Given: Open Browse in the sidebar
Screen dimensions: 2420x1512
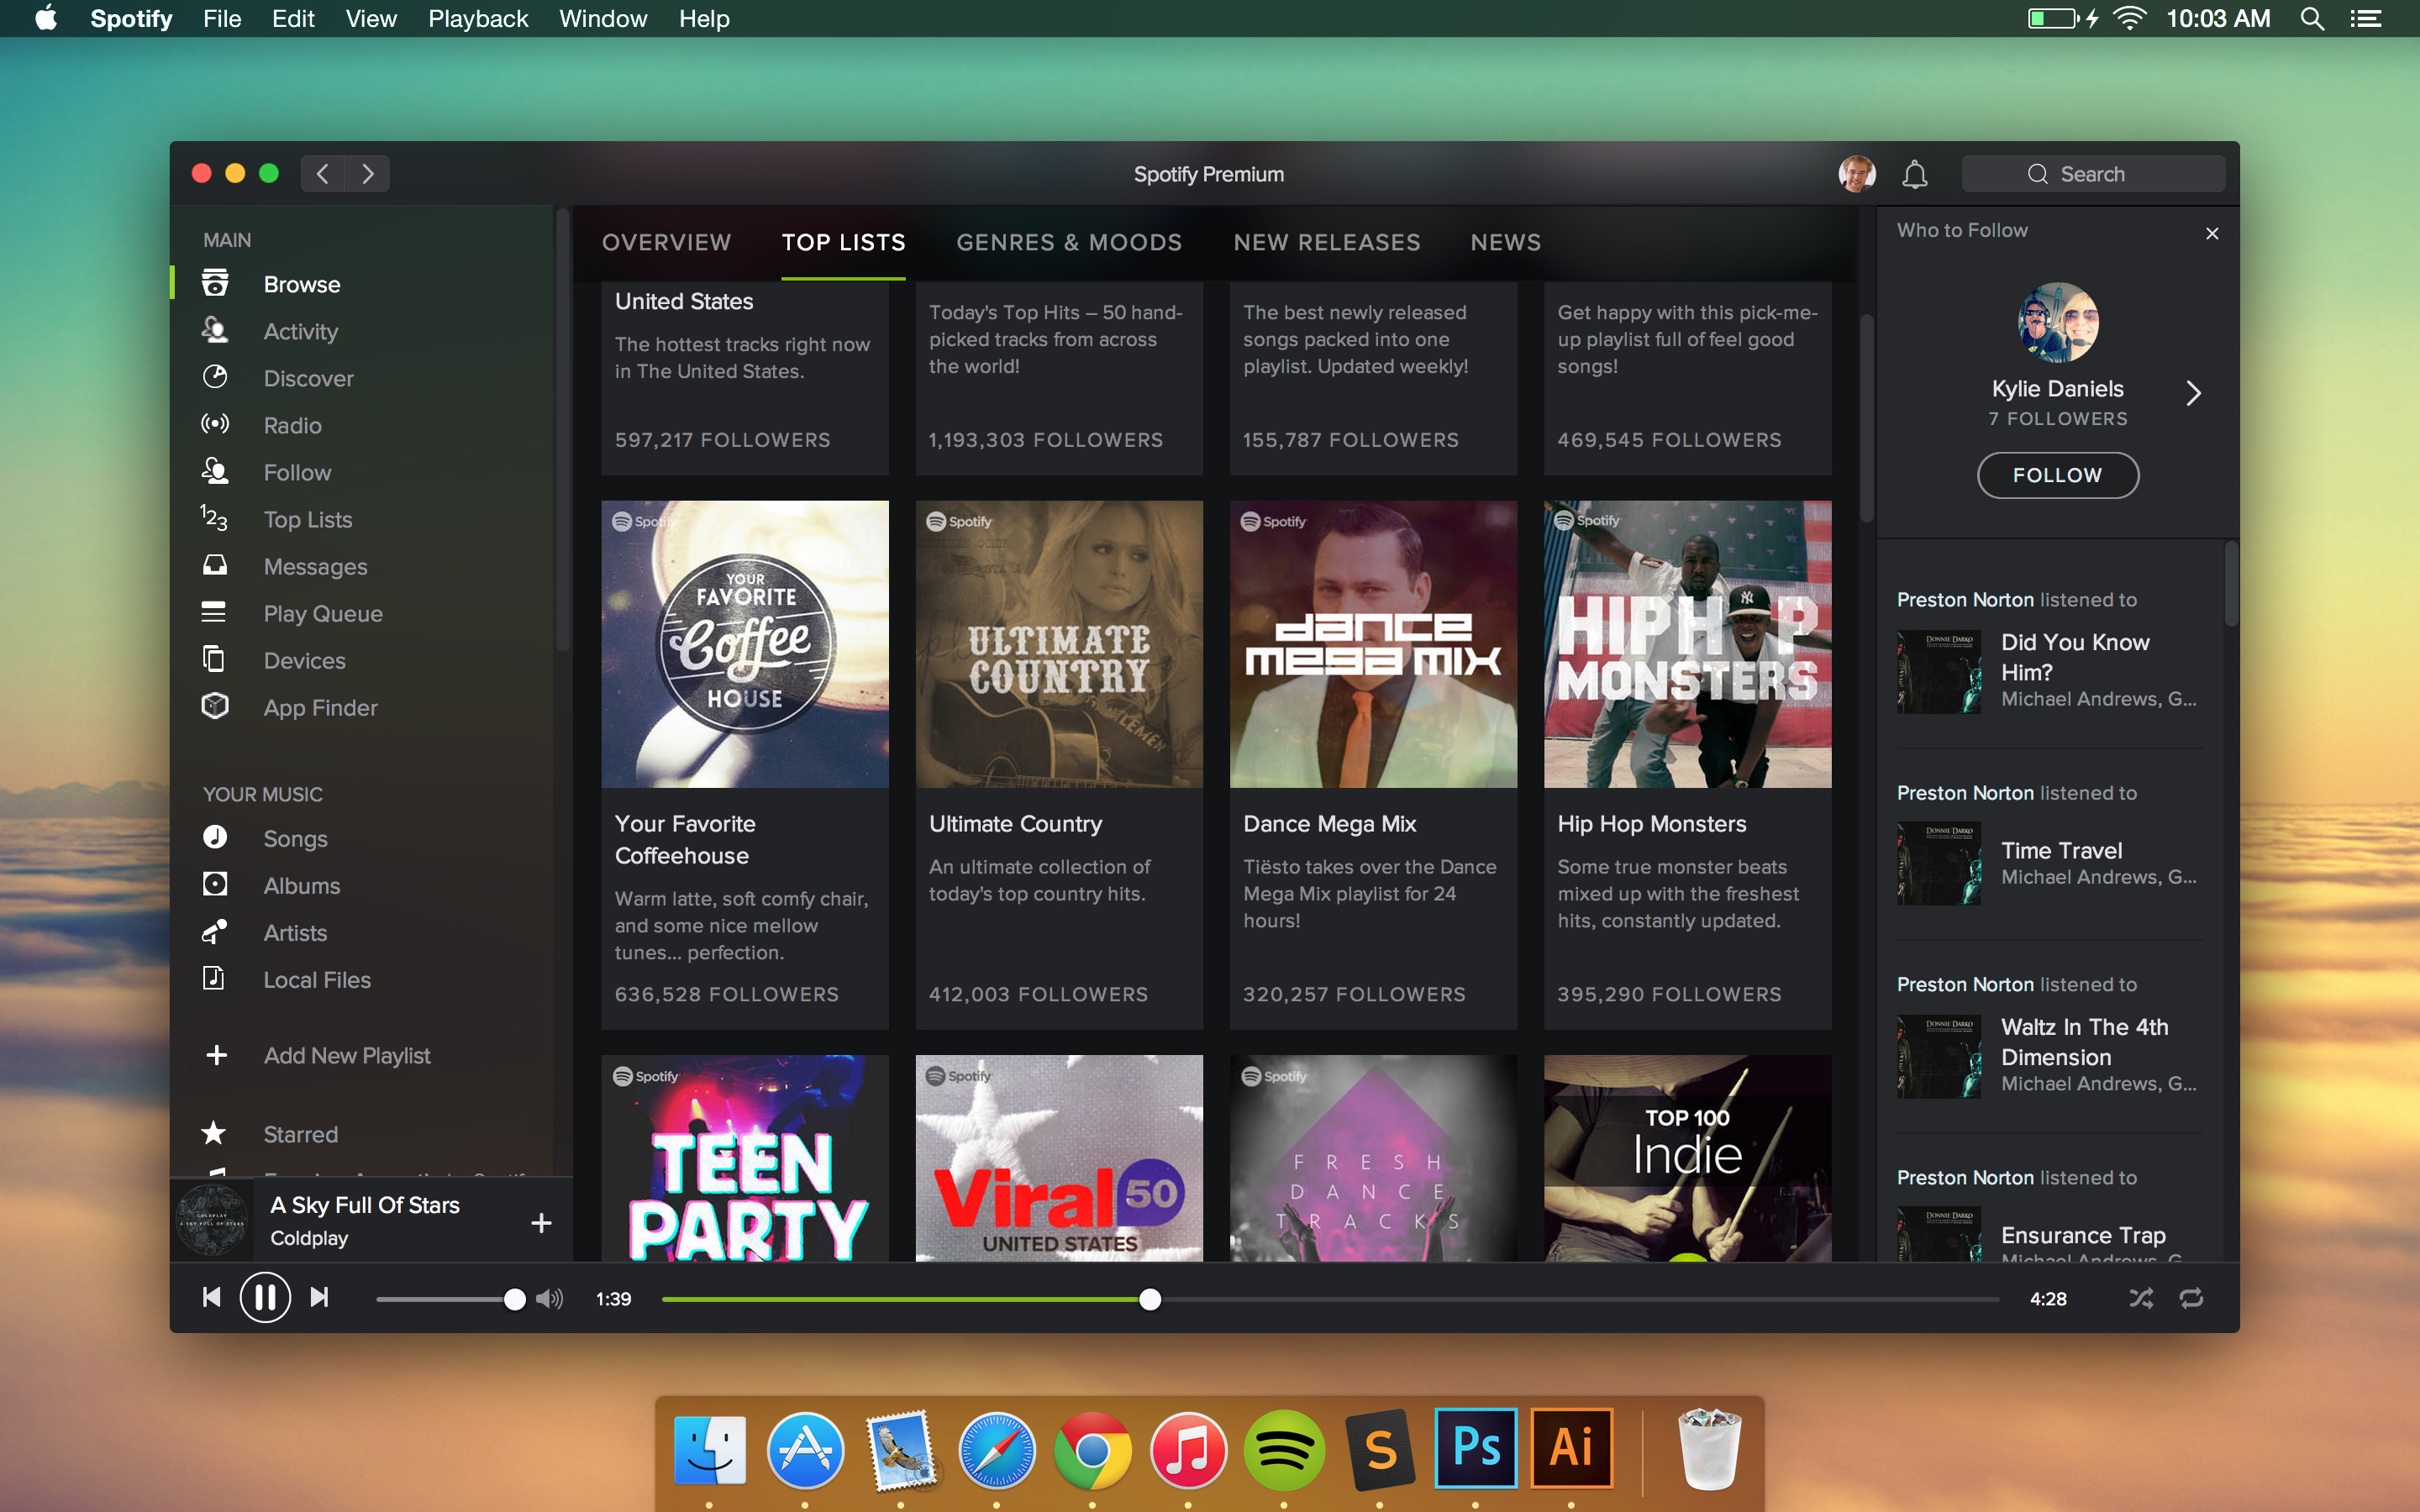Looking at the screenshot, I should point(301,284).
